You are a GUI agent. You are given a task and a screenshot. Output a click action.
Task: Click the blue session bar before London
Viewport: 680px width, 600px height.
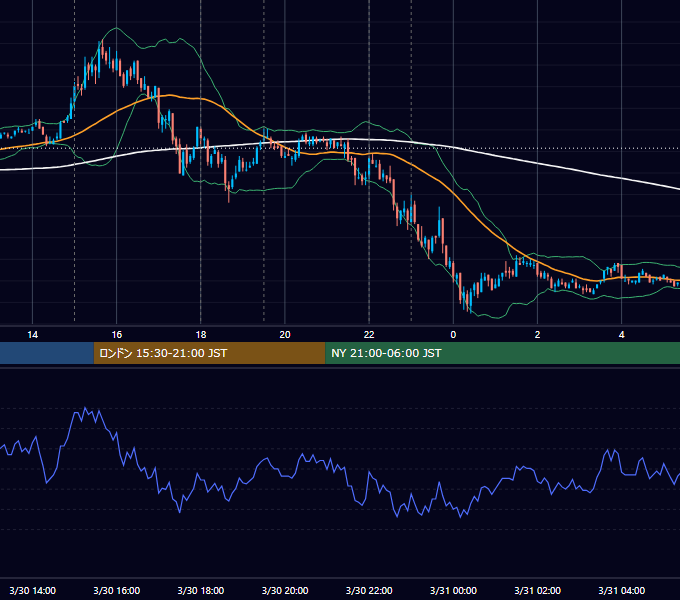(x=47, y=353)
